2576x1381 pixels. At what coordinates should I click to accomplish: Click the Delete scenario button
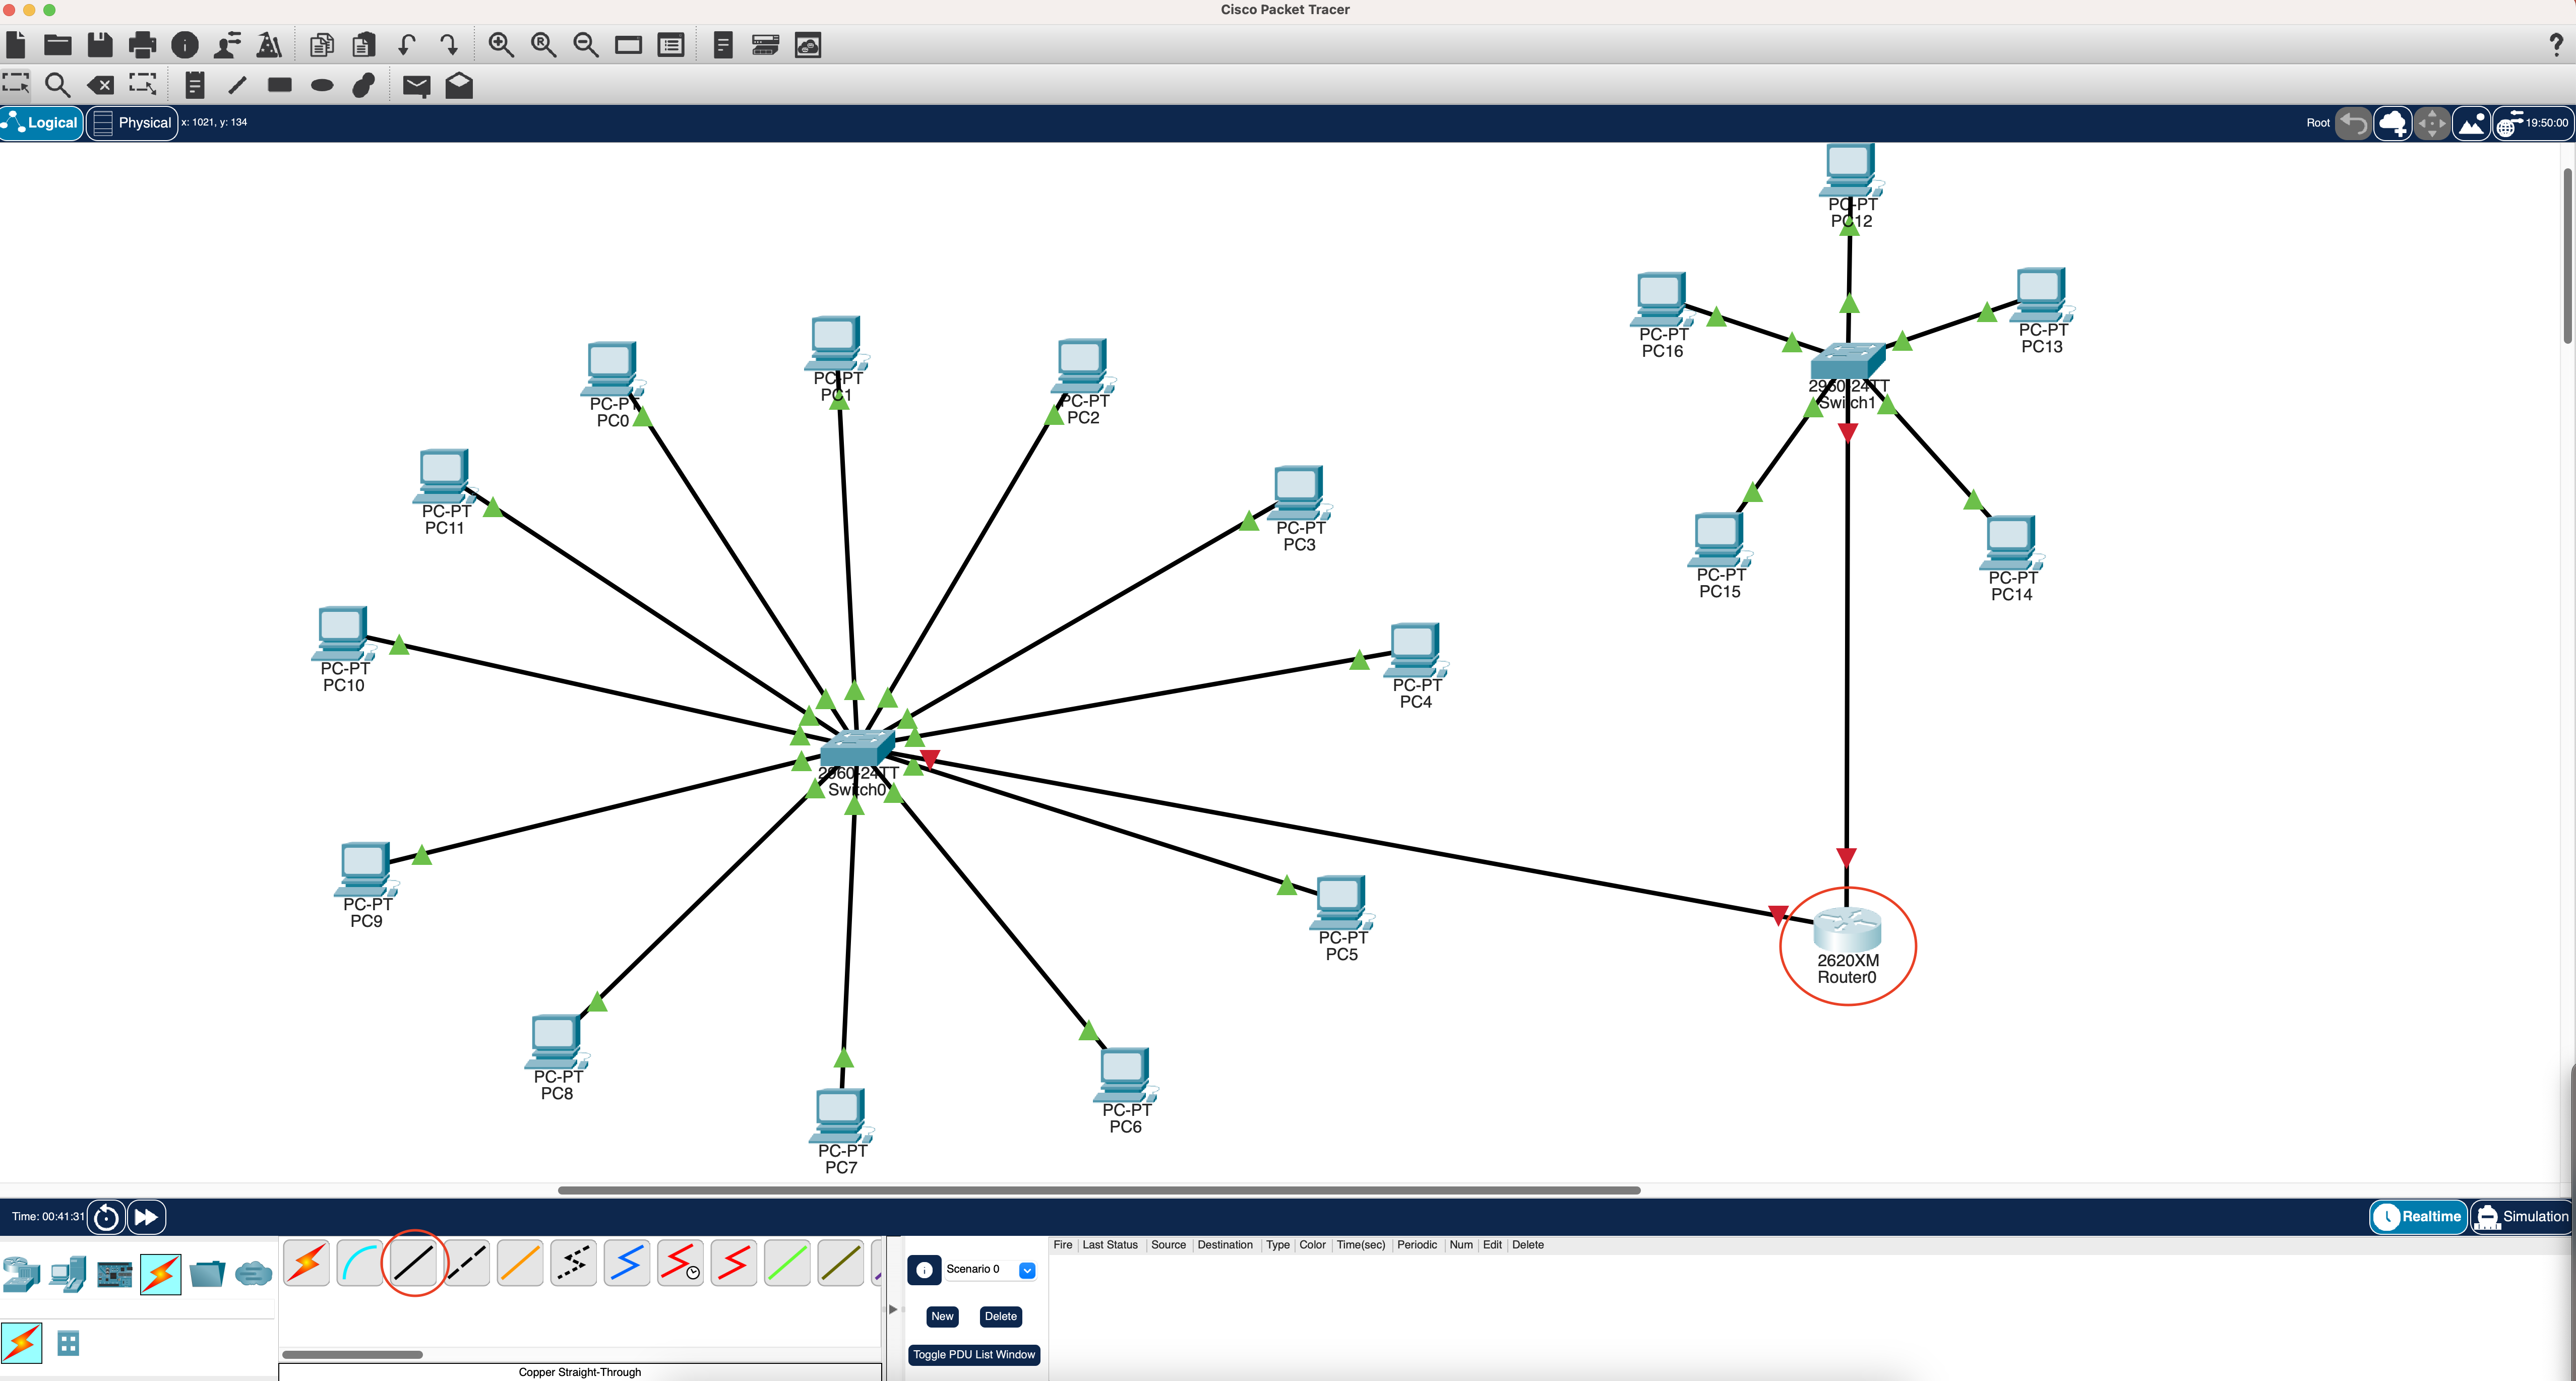(x=1000, y=1316)
